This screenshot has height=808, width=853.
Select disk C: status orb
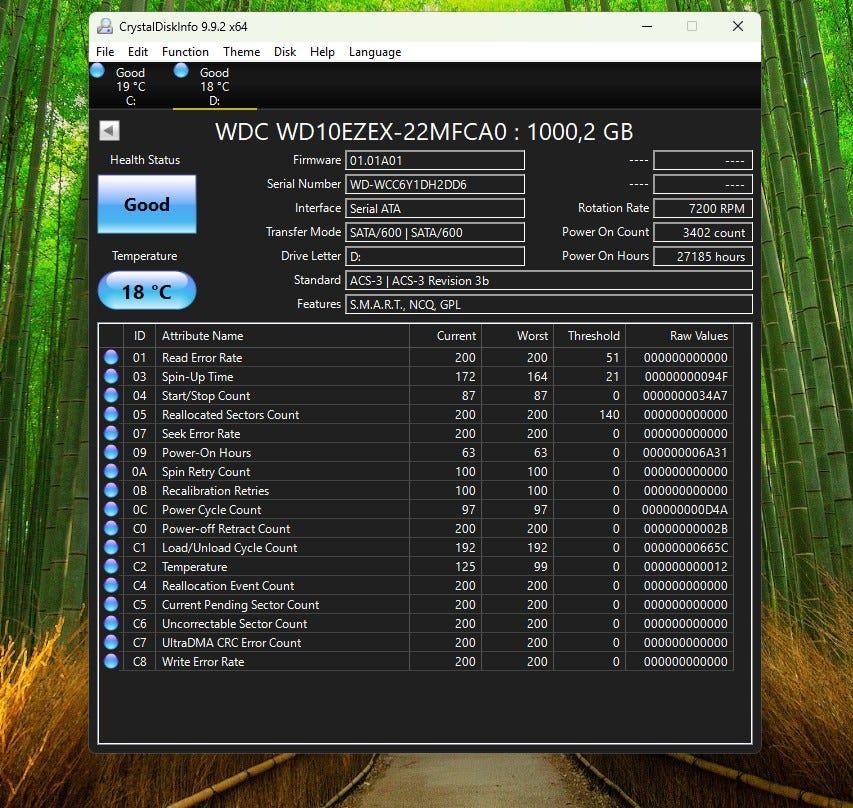pyautogui.click(x=97, y=71)
